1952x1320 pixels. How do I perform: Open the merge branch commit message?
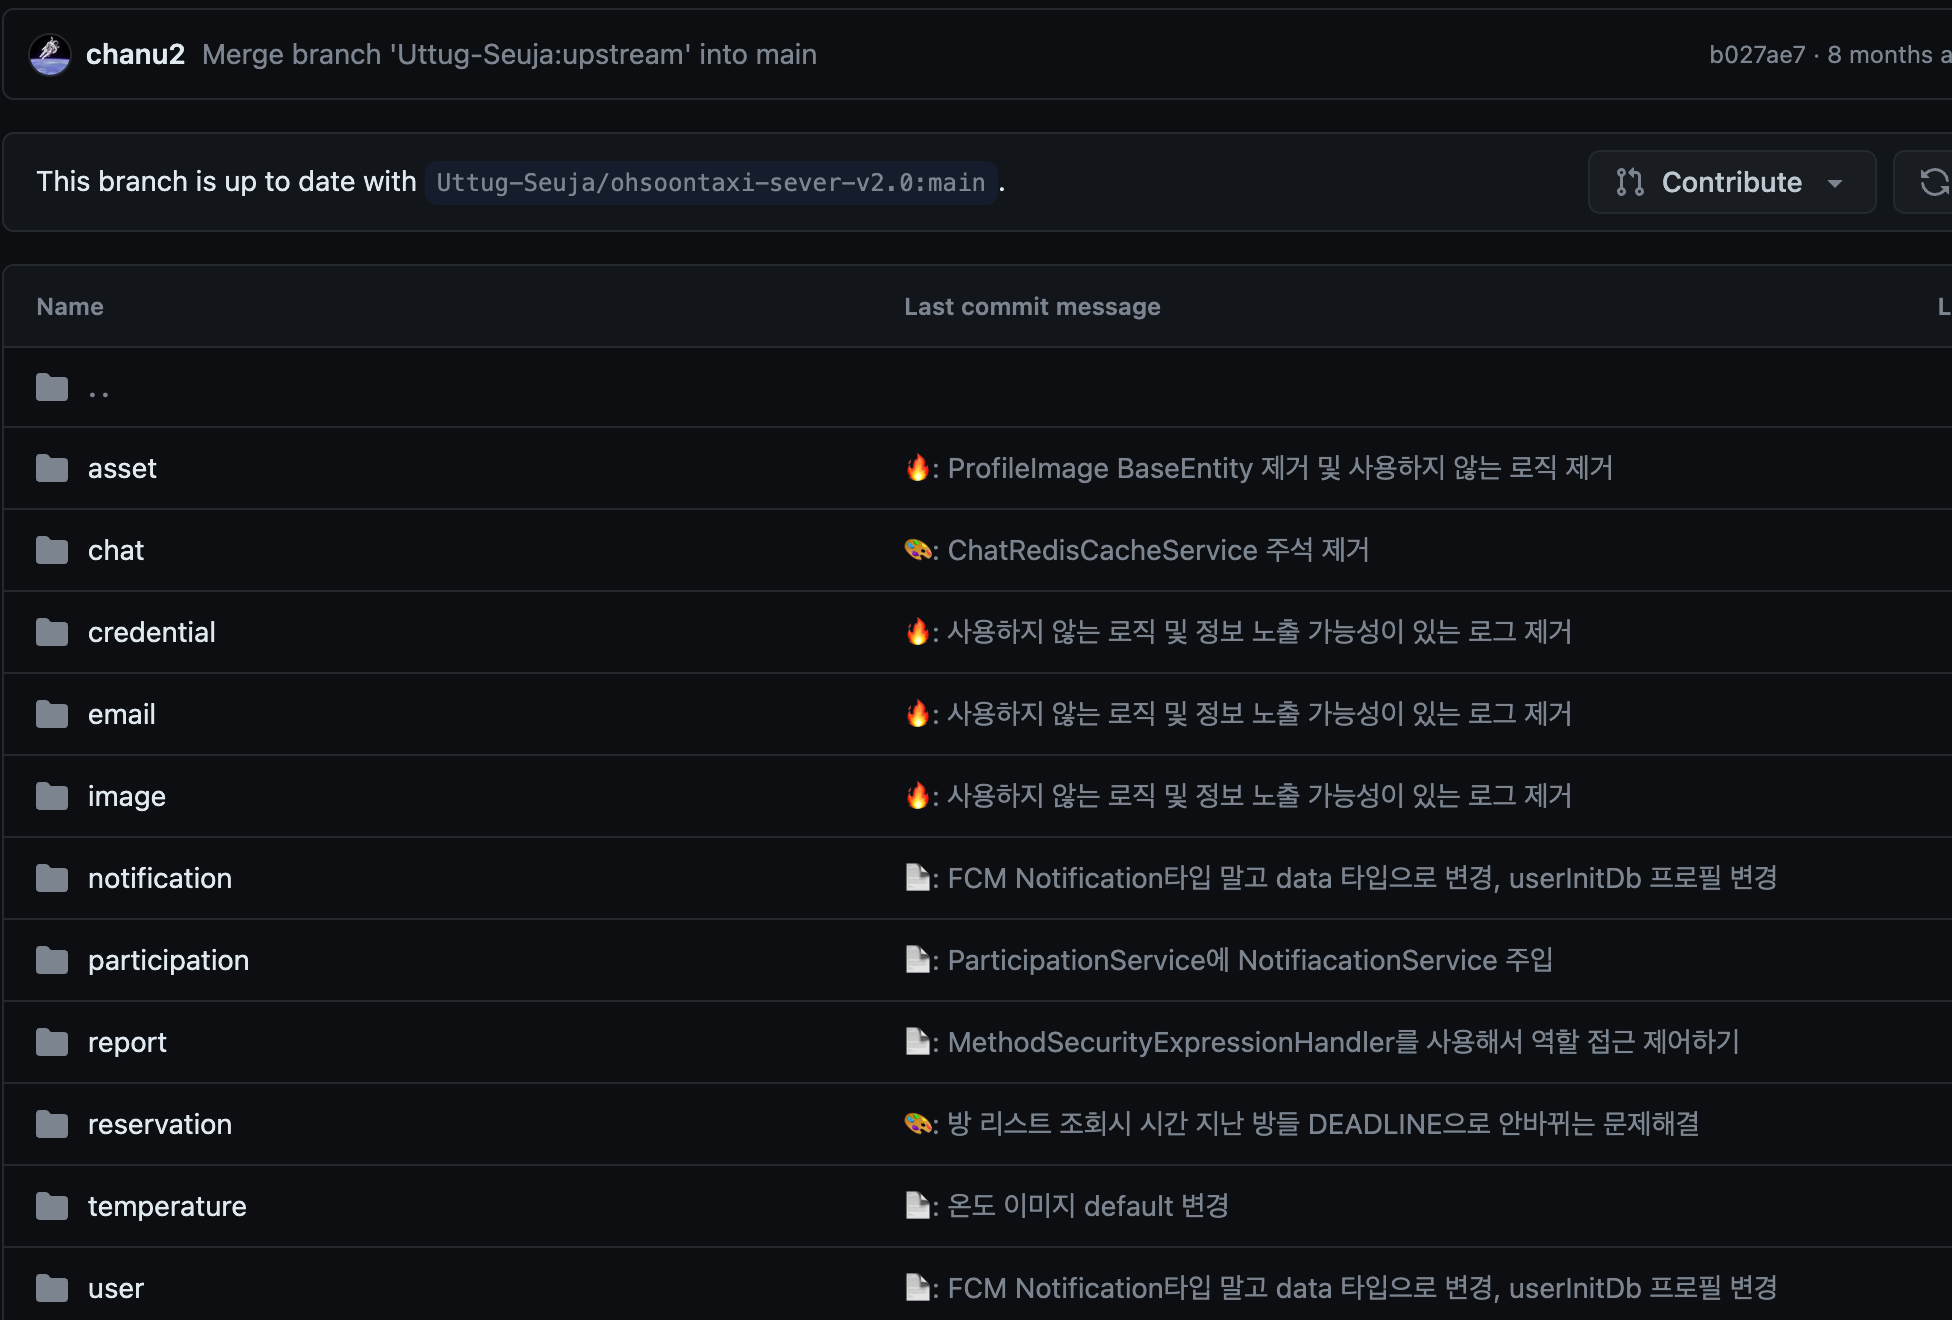[509, 55]
